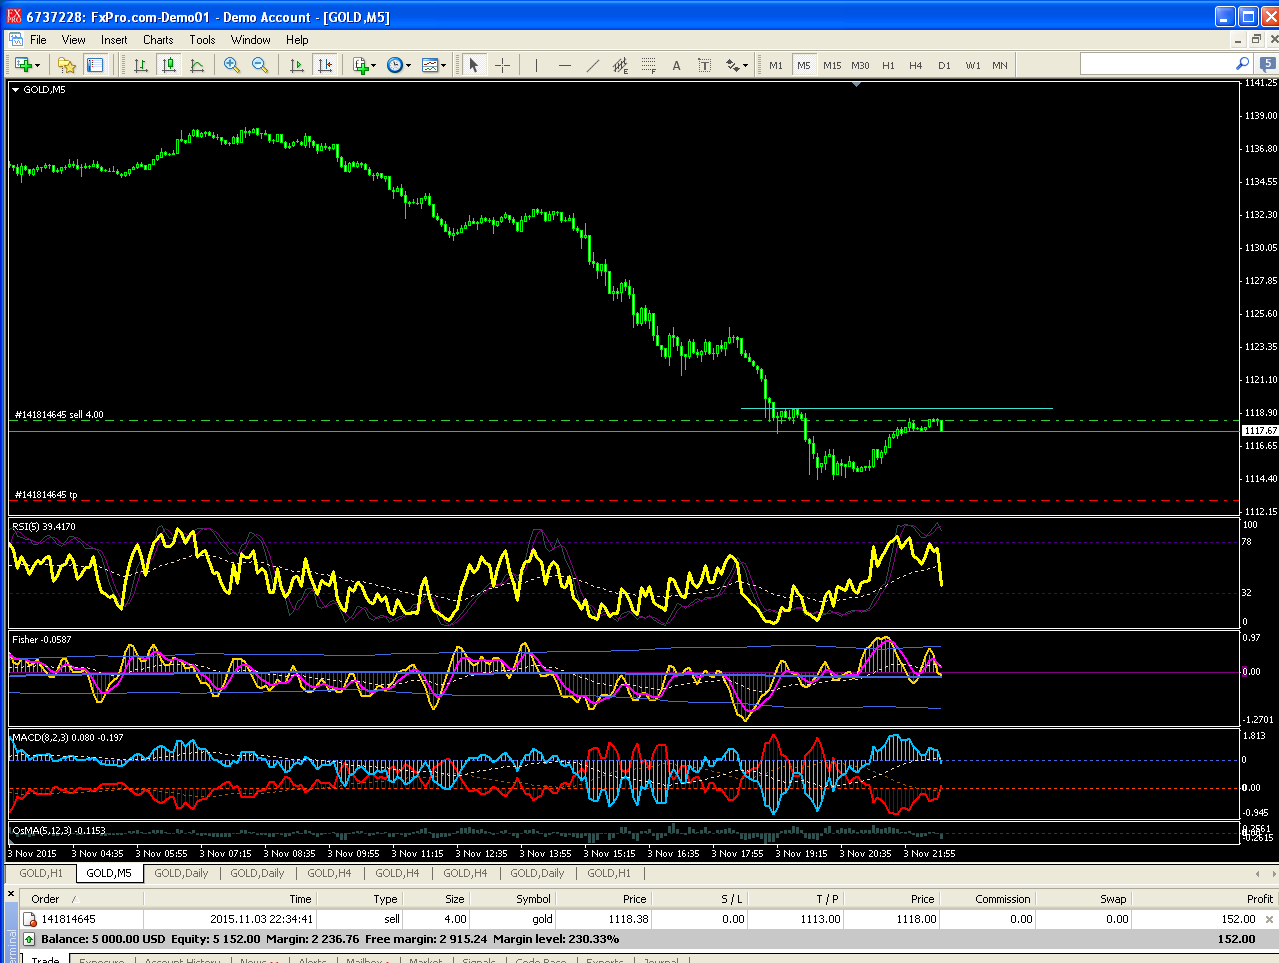Close order 141814645 using the X
This screenshot has width=1279, height=963.
point(1270,919)
